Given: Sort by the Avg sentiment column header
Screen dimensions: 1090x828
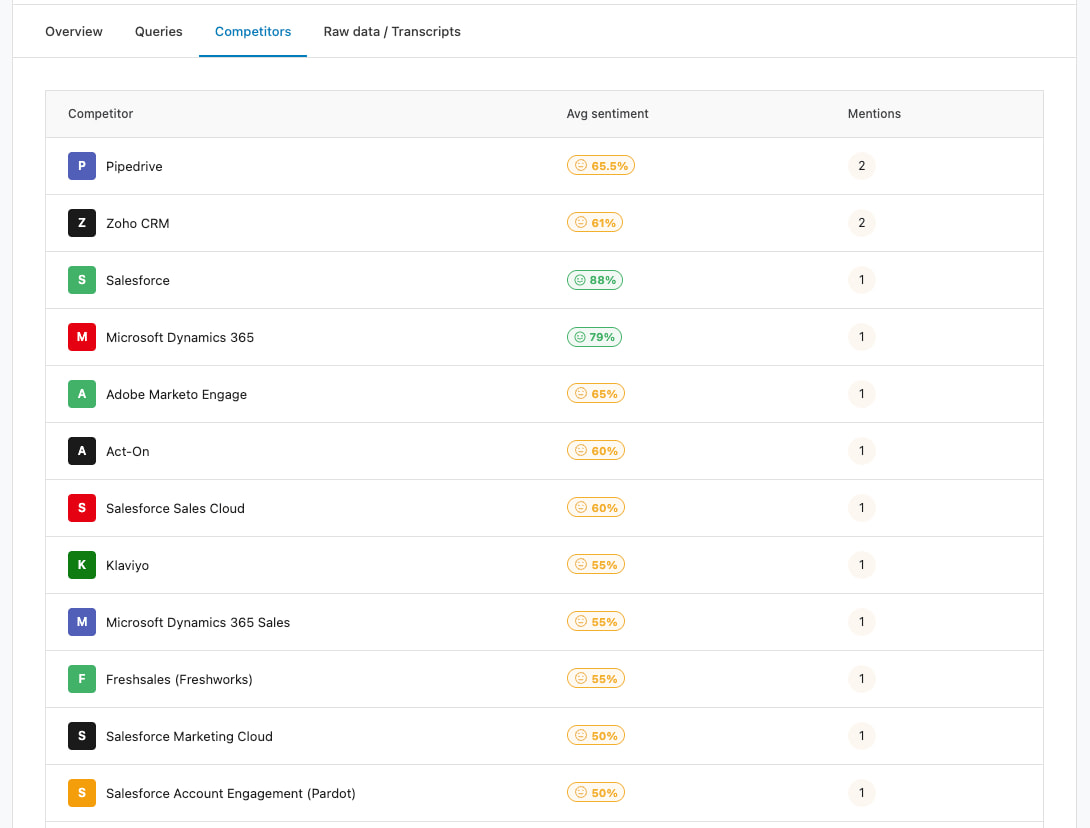Looking at the screenshot, I should (x=607, y=113).
